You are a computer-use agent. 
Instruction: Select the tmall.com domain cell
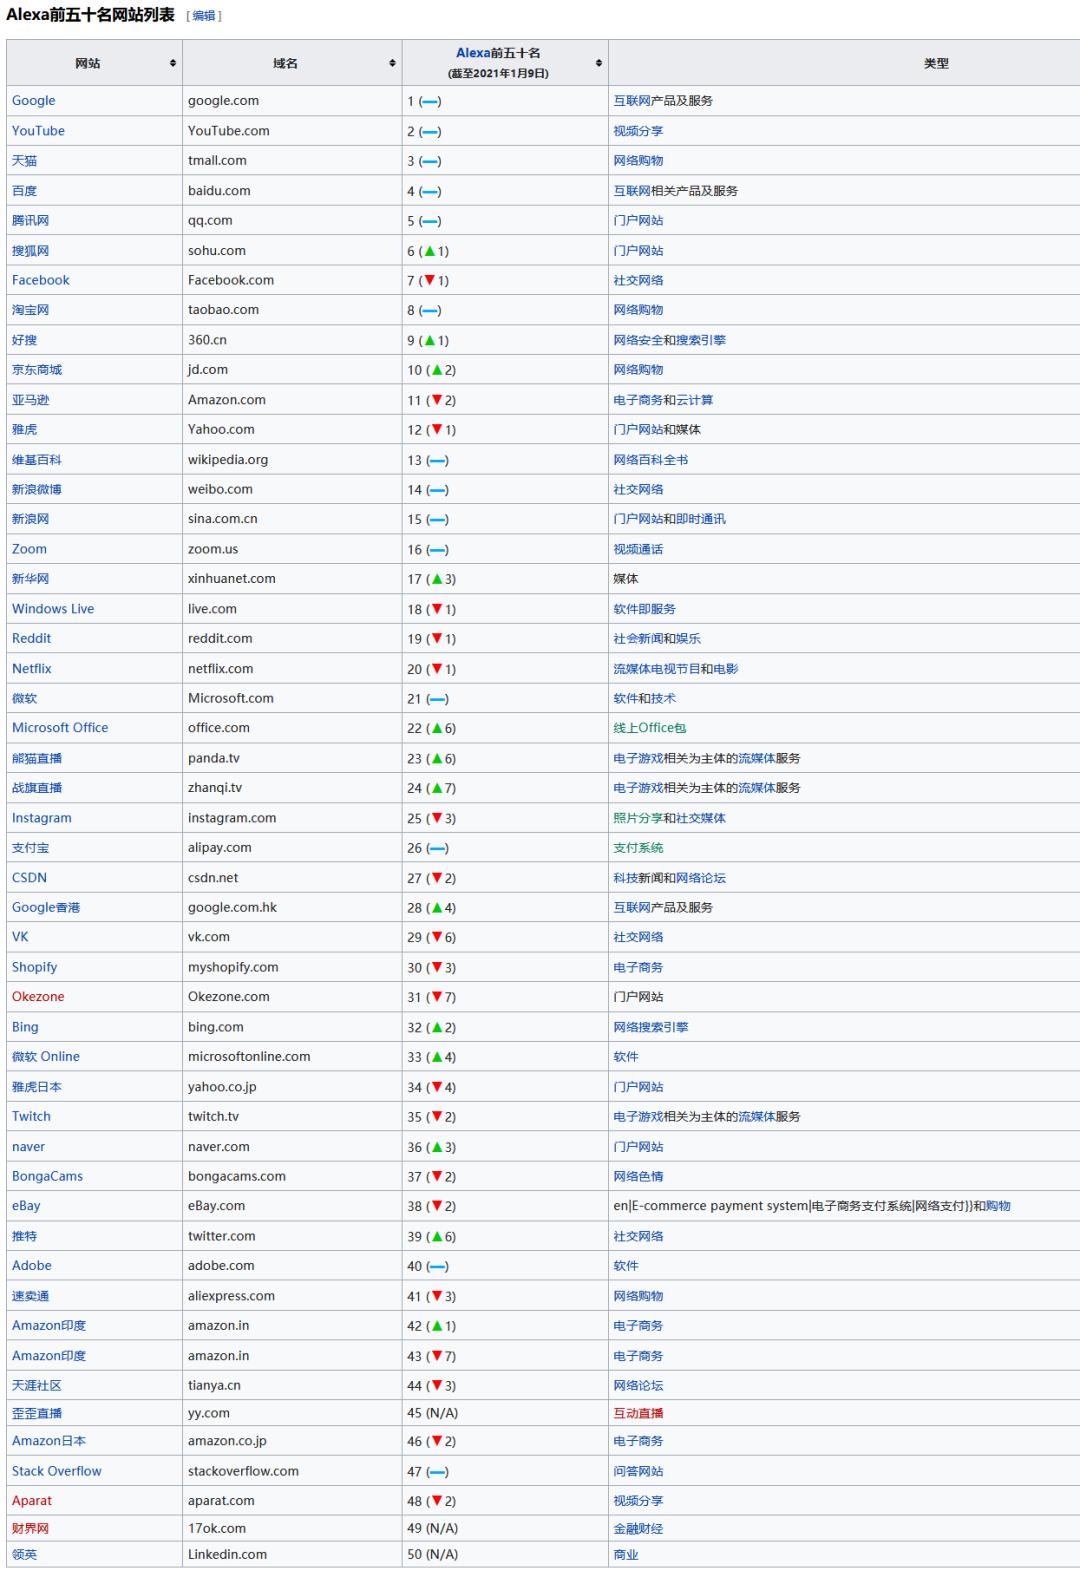point(292,161)
